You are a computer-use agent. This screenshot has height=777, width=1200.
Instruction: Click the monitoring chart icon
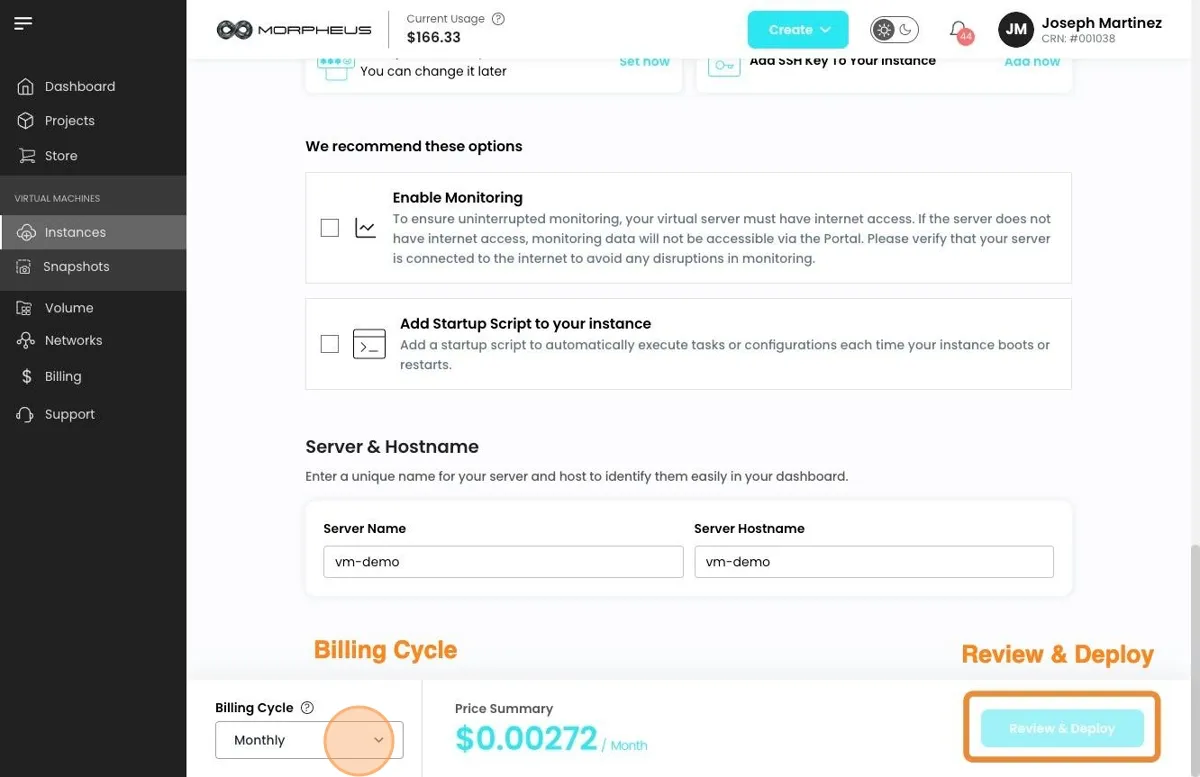coord(365,228)
